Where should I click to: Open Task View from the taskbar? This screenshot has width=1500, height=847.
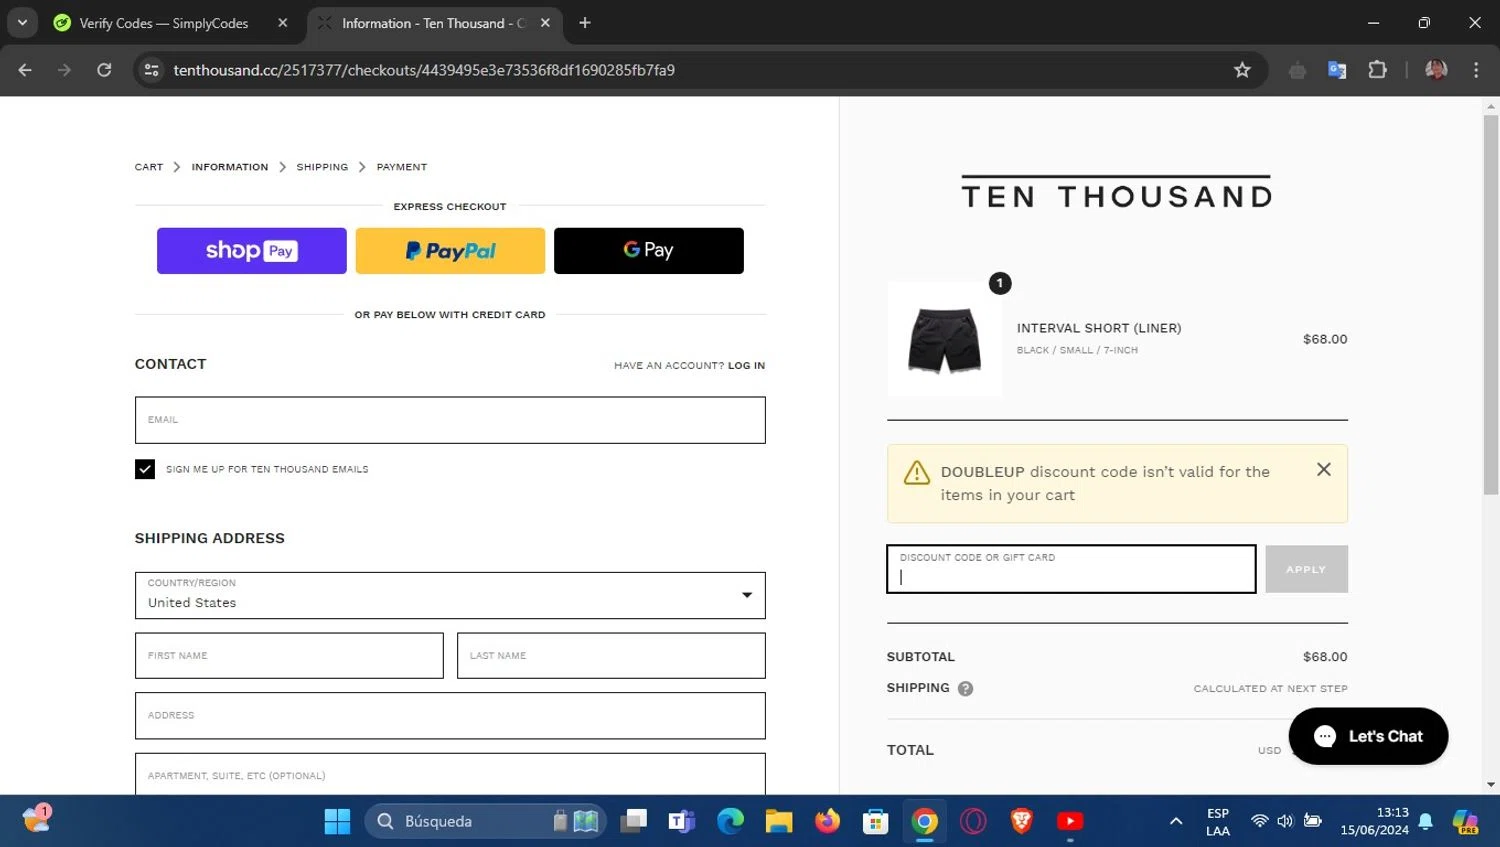point(633,821)
